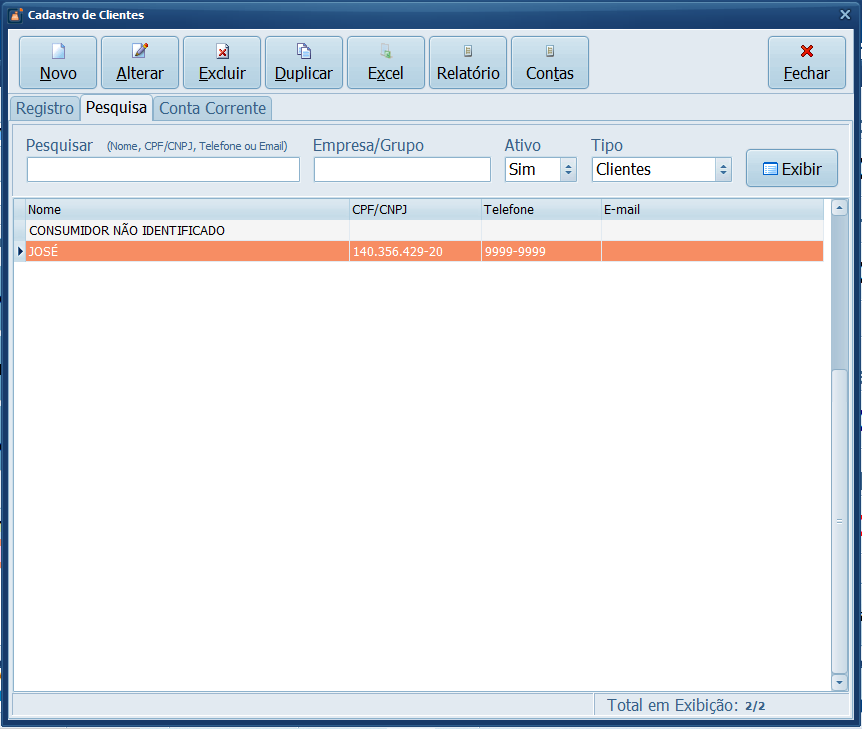
Task: Select the Pesquisa tab
Action: pos(116,107)
